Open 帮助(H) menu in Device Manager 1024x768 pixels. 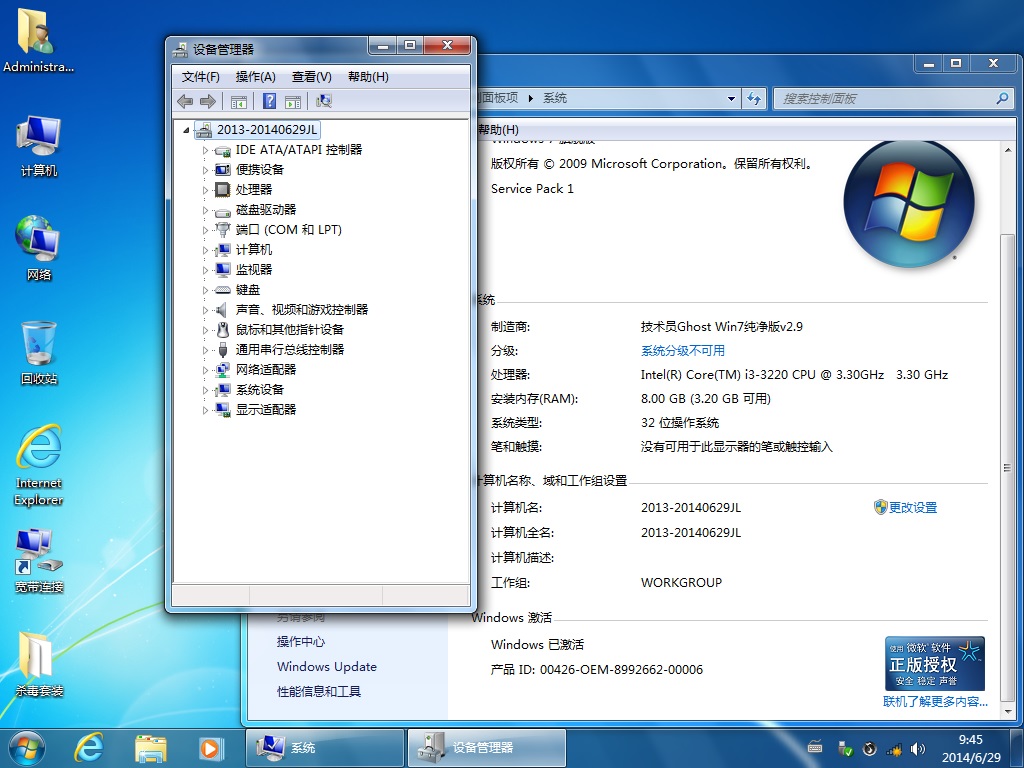click(x=368, y=77)
